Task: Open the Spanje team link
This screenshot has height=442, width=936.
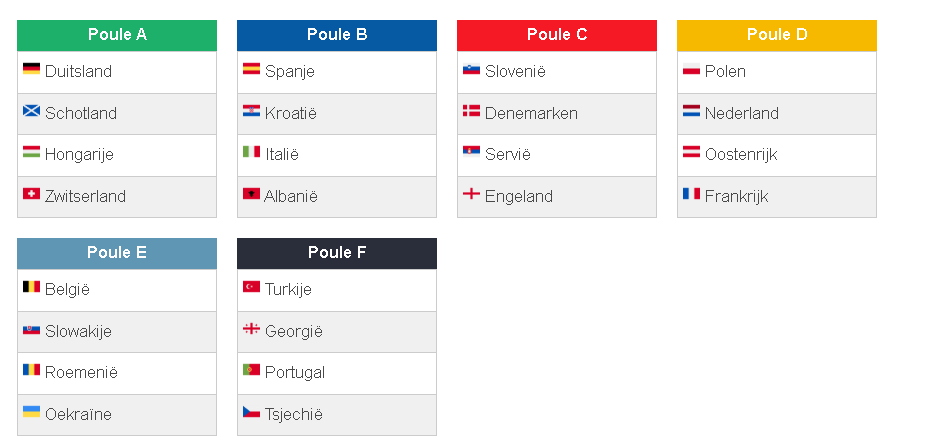Action: 290,72
